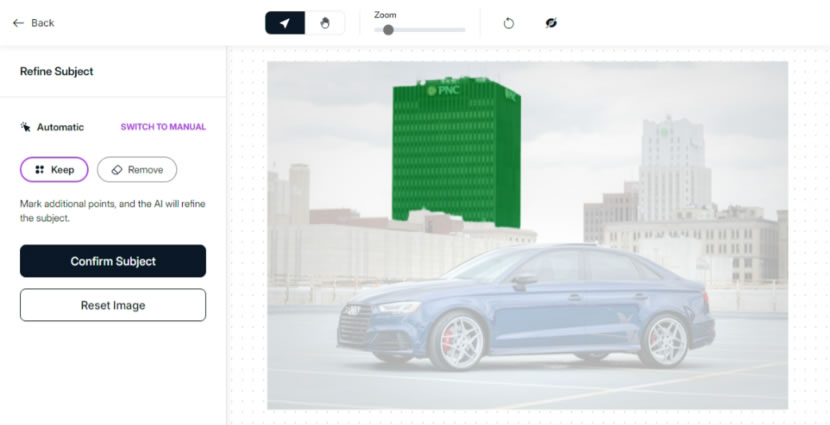This screenshot has height=425, width=830.
Task: Click the Confirm Subject button
Action: pos(113,261)
